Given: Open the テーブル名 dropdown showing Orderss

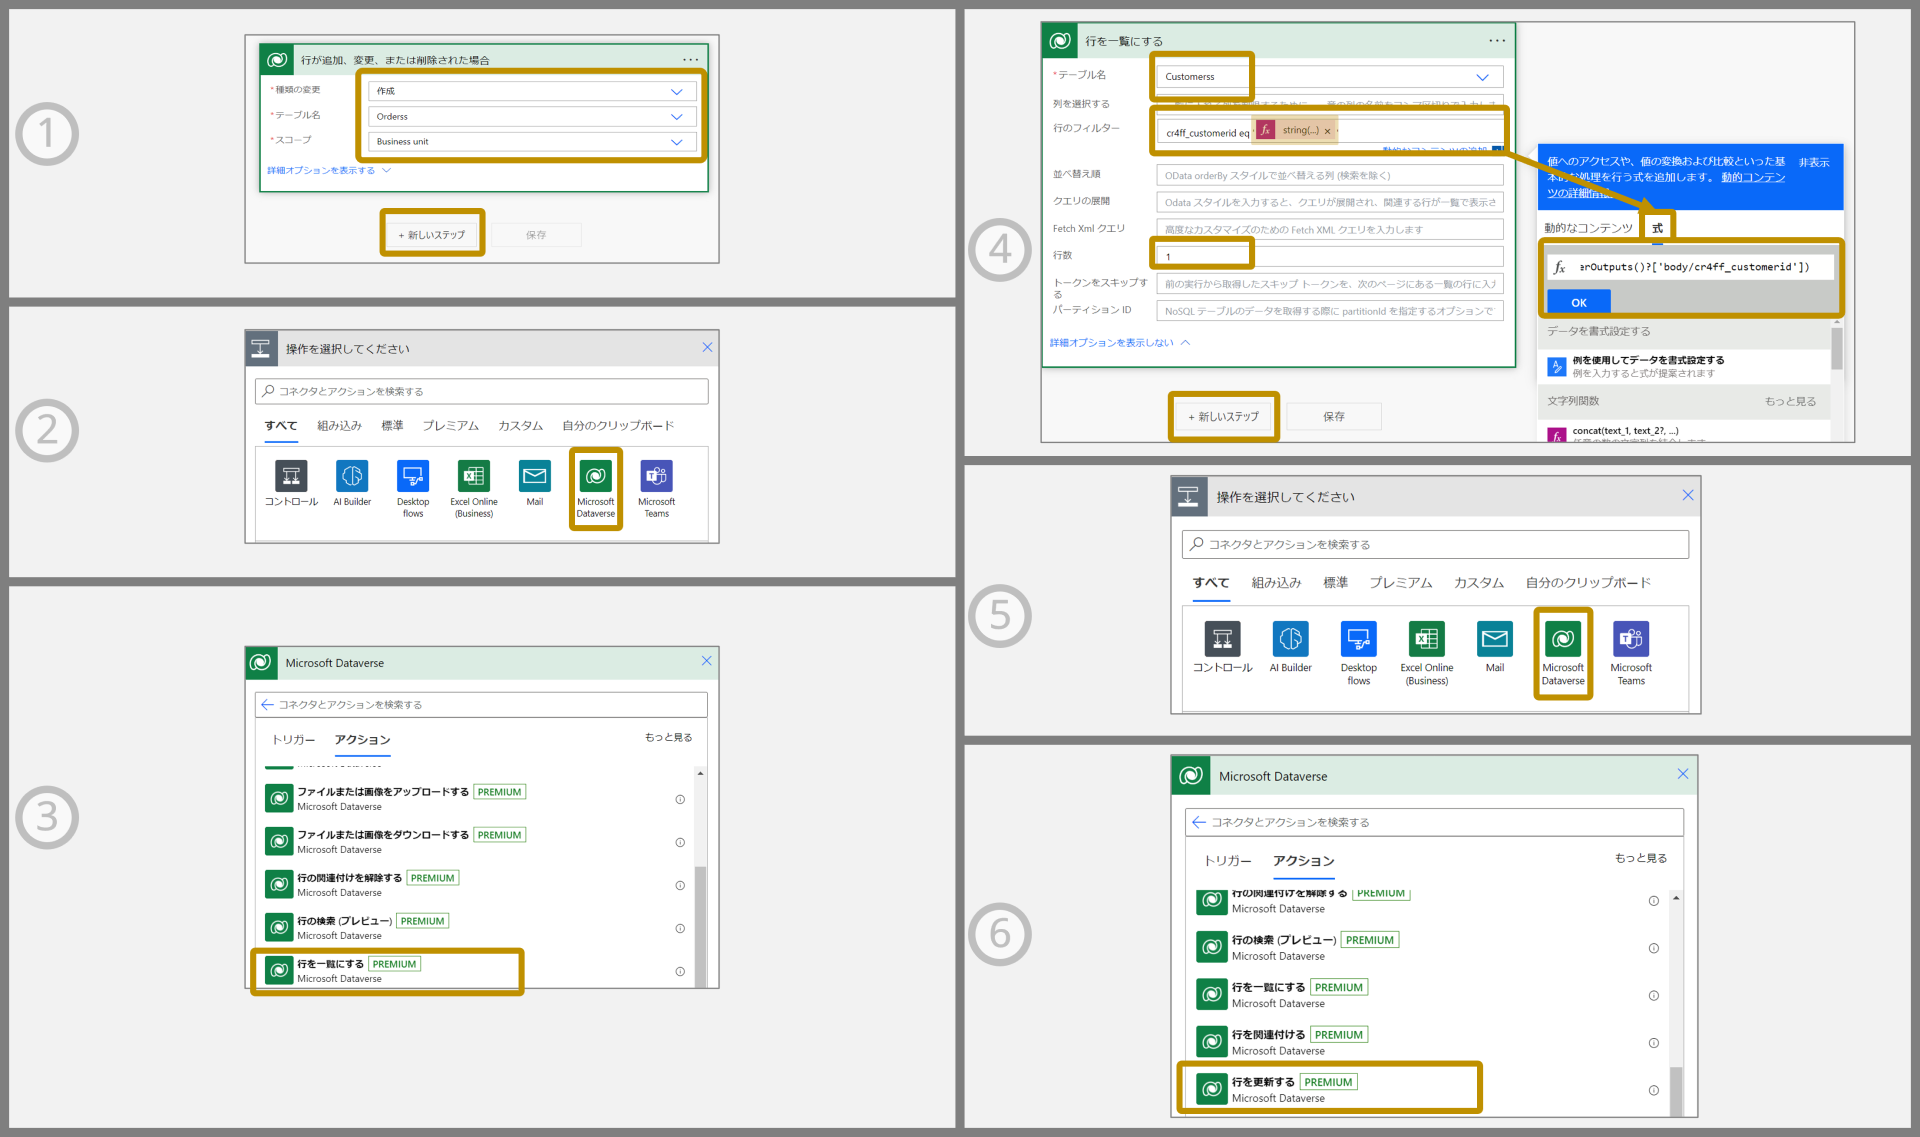Looking at the screenshot, I should click(x=532, y=116).
